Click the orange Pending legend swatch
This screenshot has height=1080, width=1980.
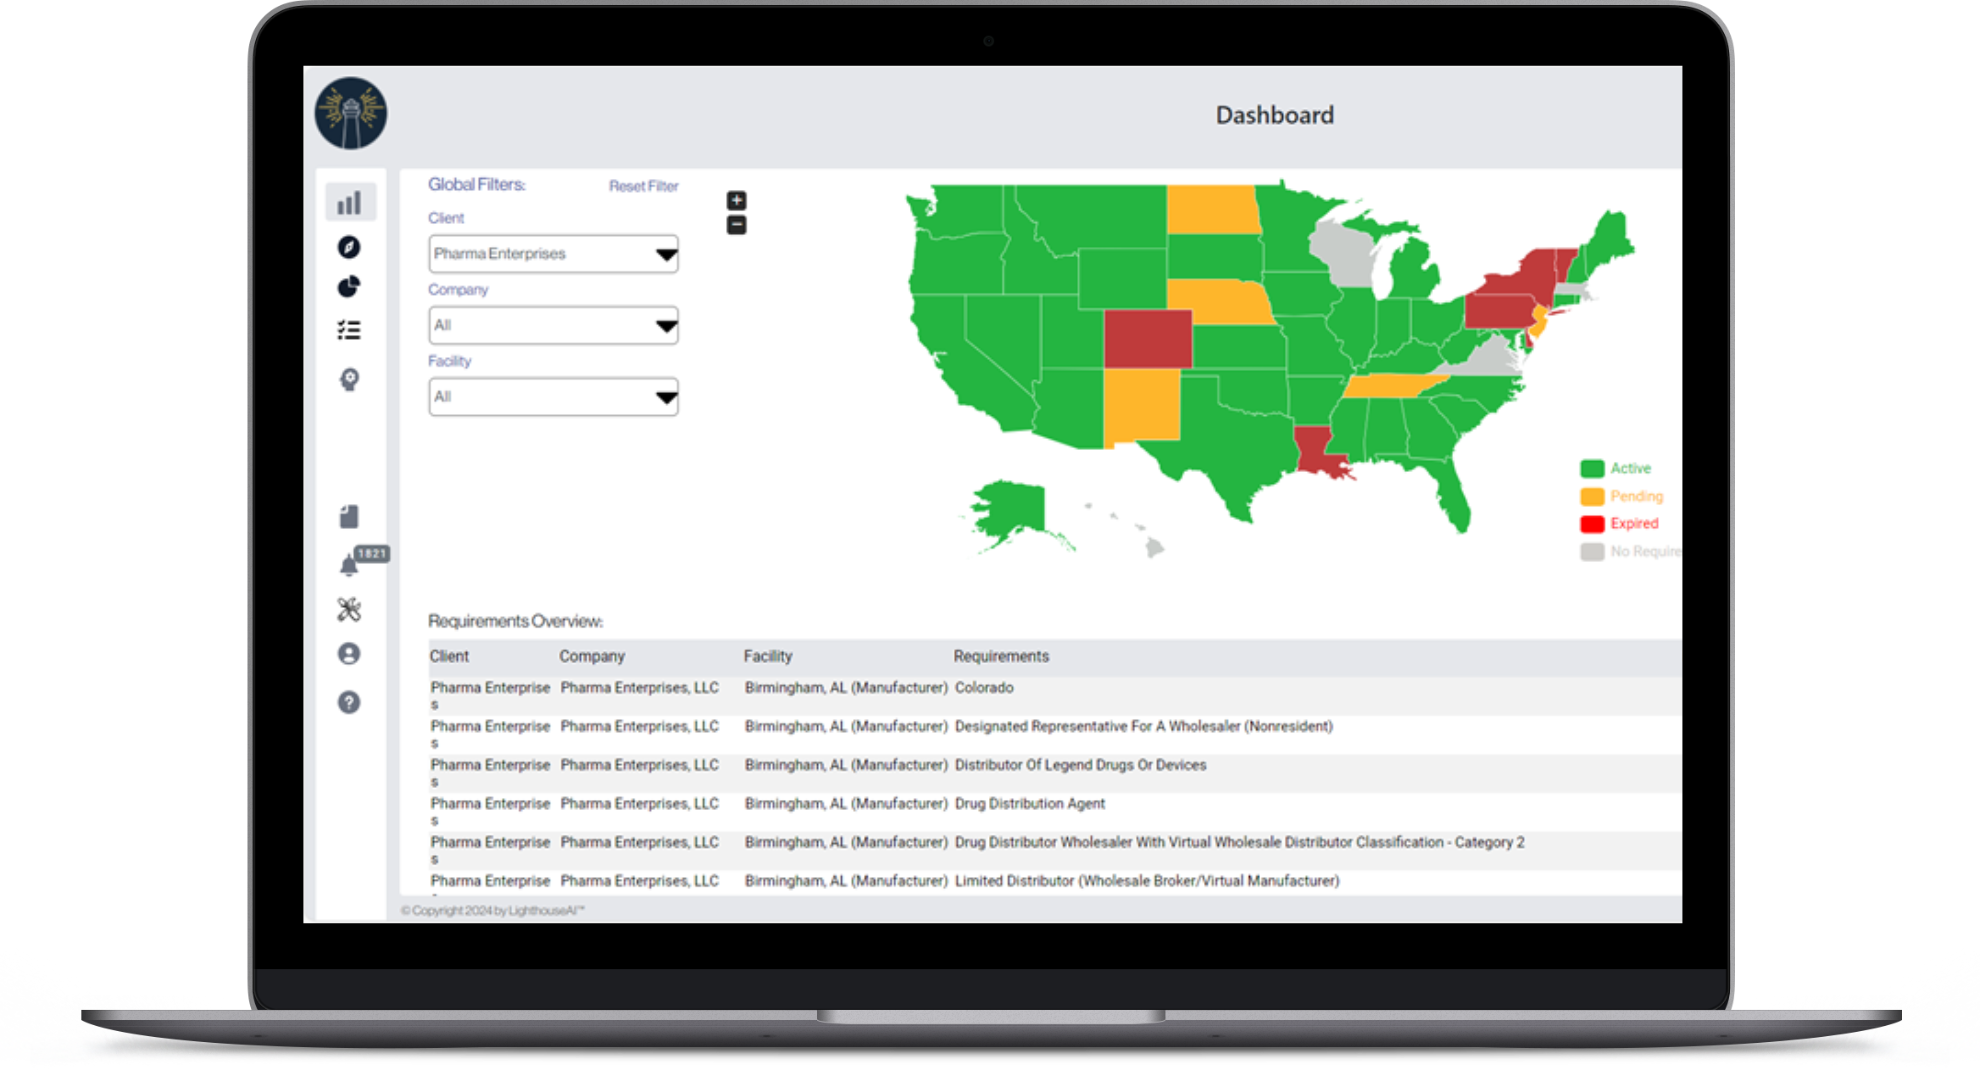pos(1592,496)
